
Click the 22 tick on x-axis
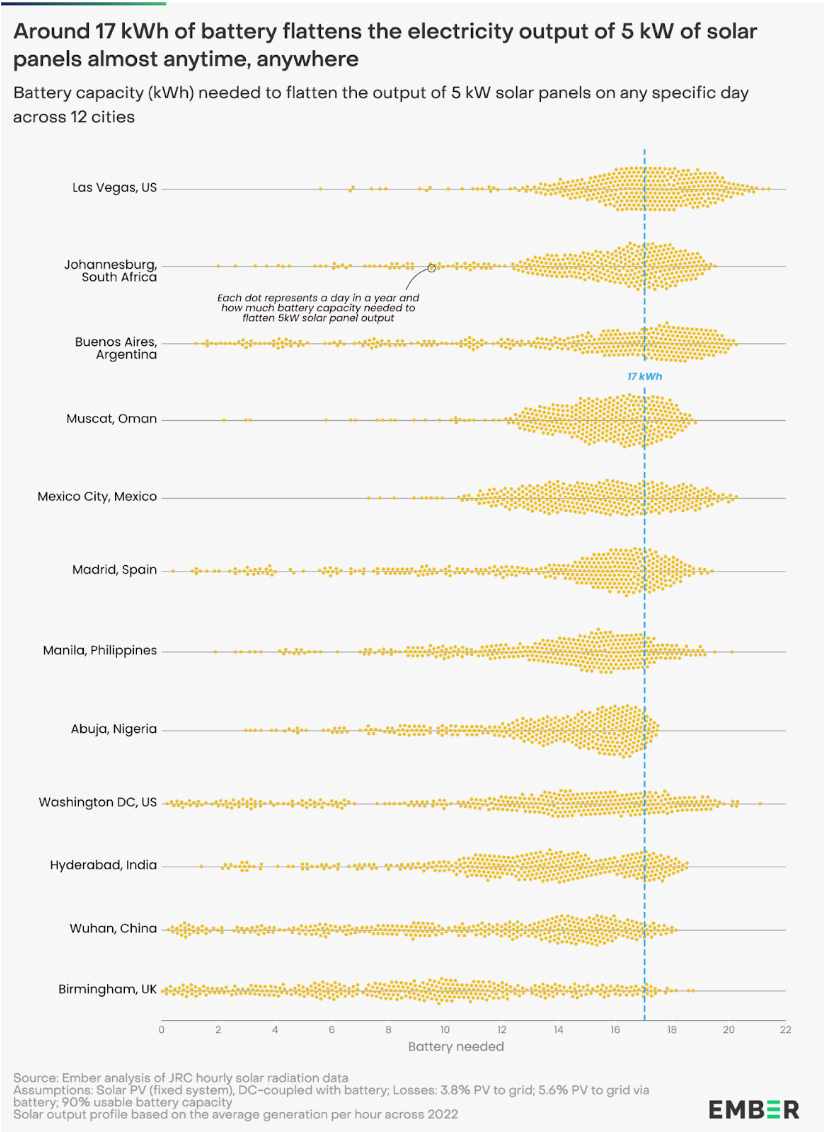[x=785, y=1030]
